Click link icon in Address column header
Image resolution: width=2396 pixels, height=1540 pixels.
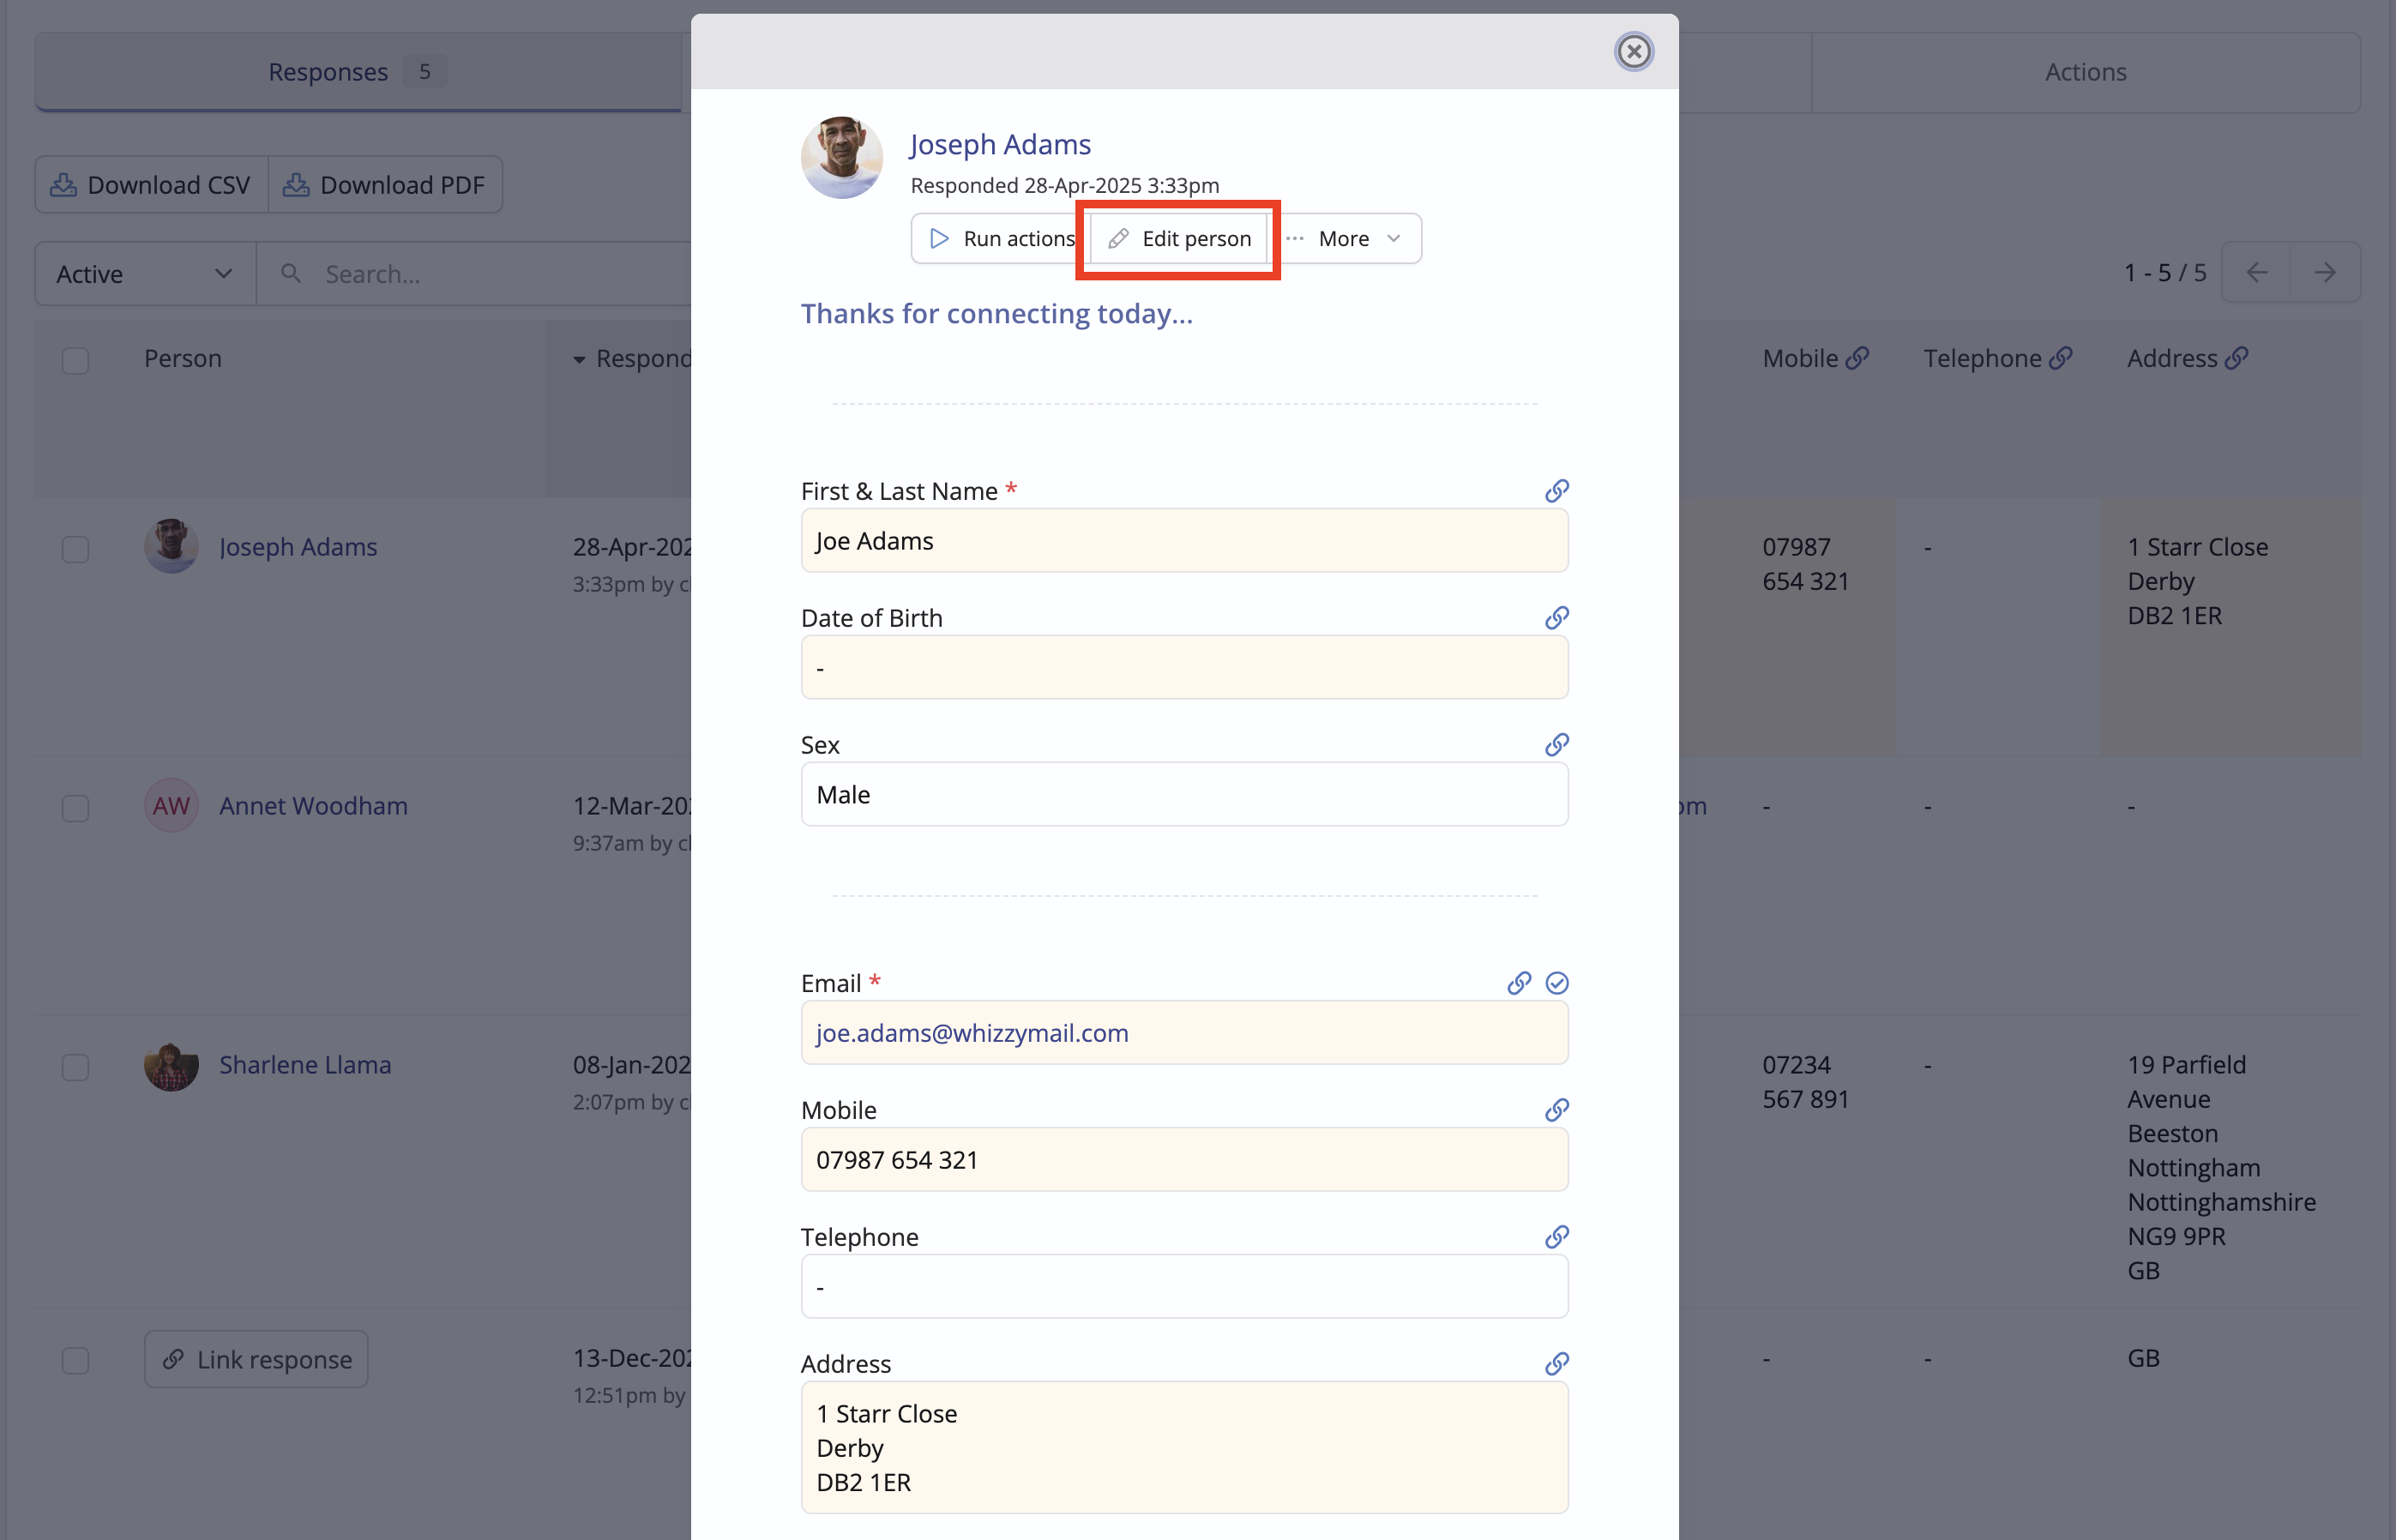pos(2236,358)
